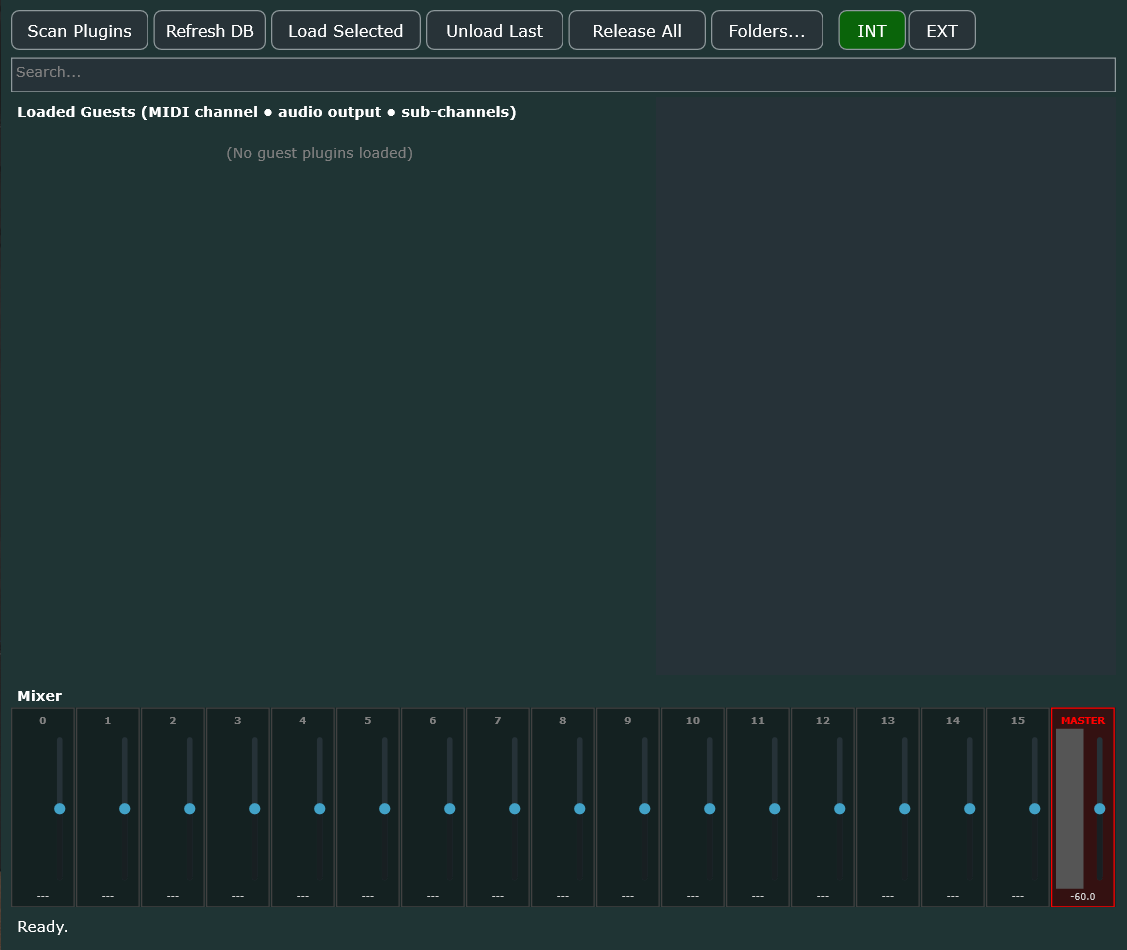Click the Release All button
The height and width of the screenshot is (950, 1127).
click(637, 31)
